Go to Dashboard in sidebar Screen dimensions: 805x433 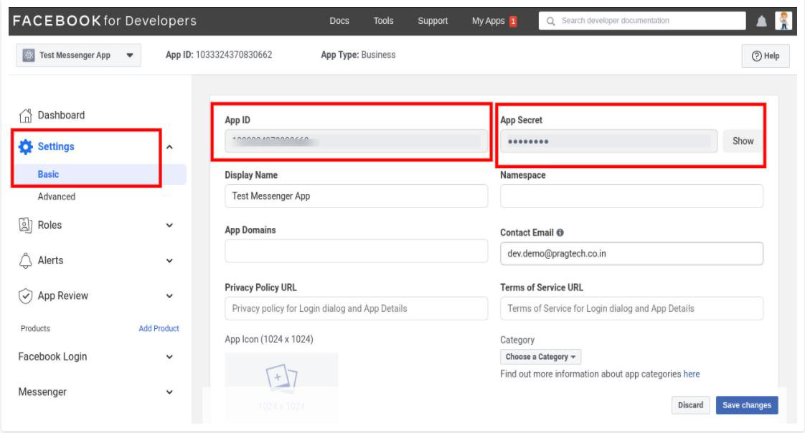coord(61,115)
